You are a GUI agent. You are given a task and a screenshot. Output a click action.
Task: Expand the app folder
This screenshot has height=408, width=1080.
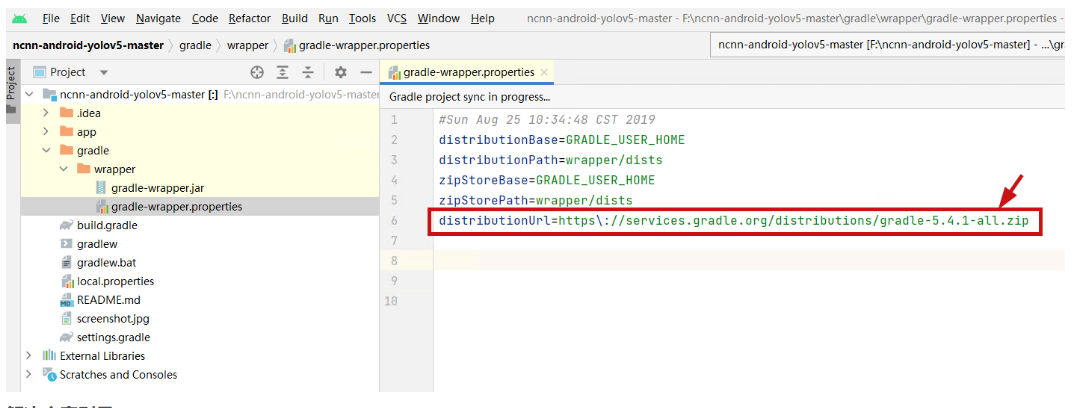click(46, 132)
